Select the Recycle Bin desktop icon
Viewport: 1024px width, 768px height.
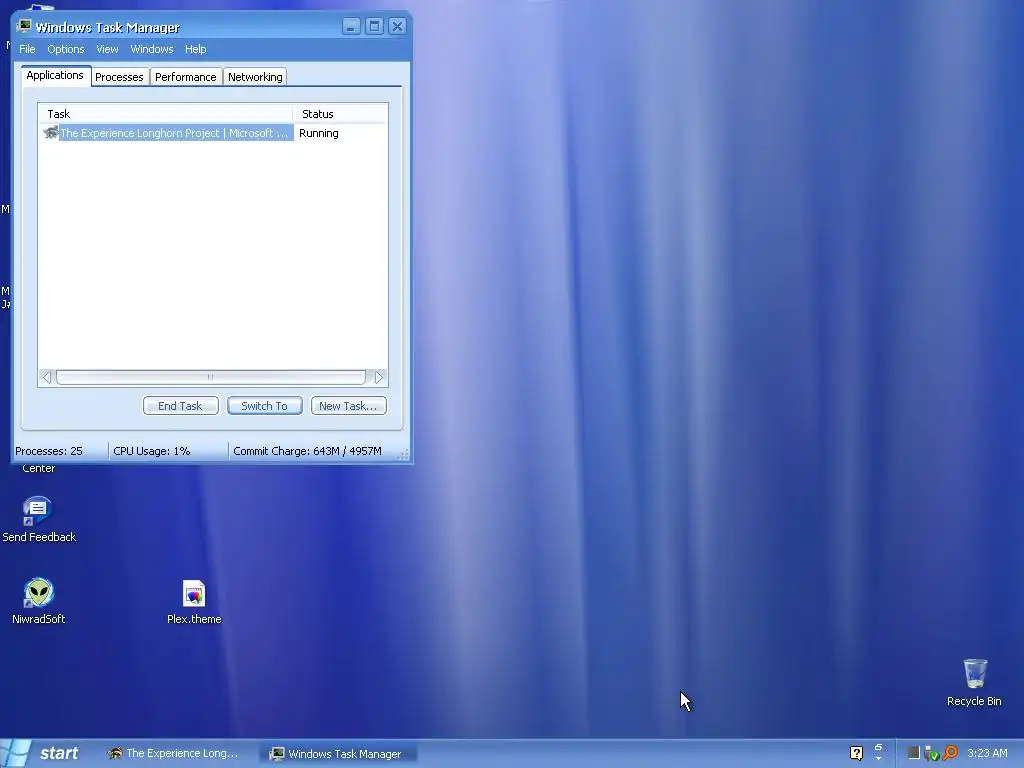coord(974,682)
